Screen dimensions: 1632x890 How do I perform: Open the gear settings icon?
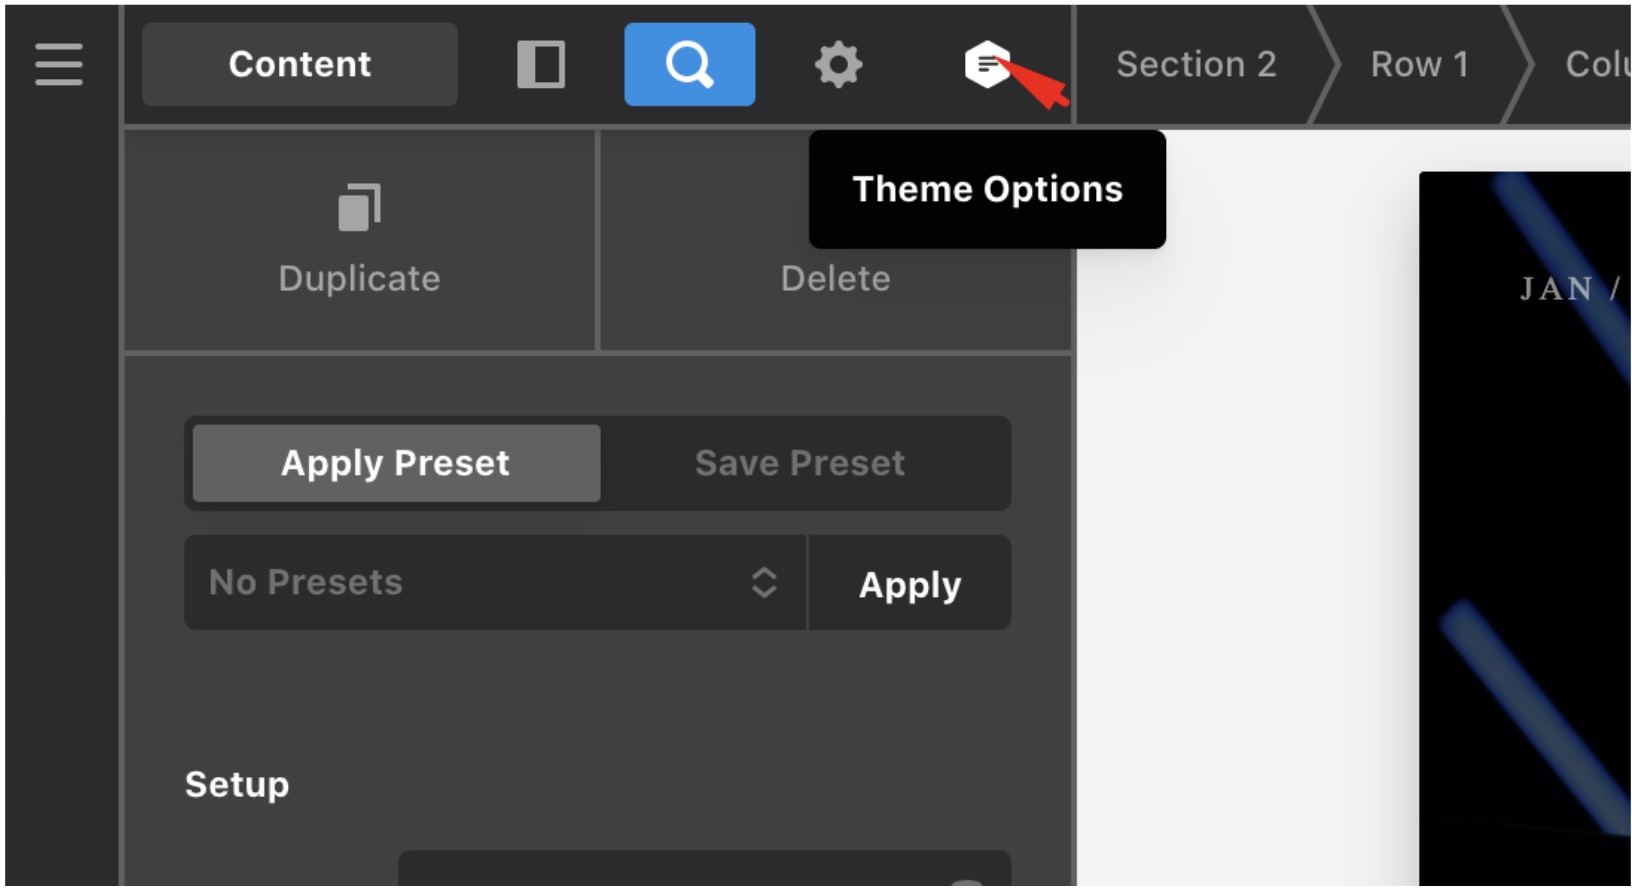pyautogui.click(x=838, y=64)
